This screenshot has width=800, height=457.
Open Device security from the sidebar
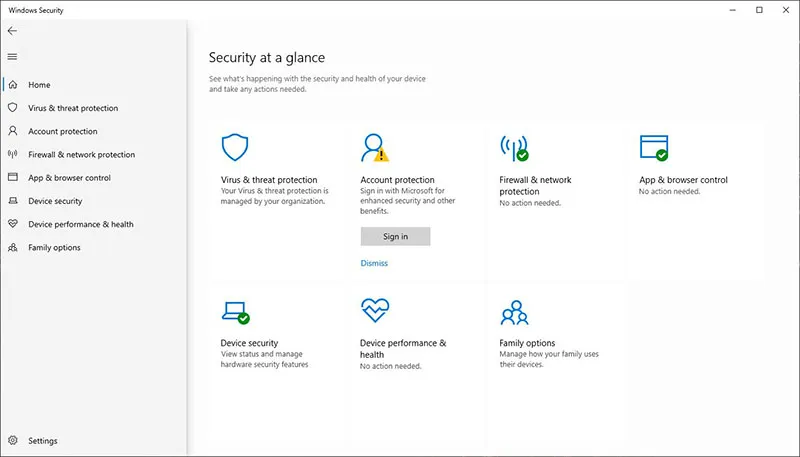coord(55,201)
